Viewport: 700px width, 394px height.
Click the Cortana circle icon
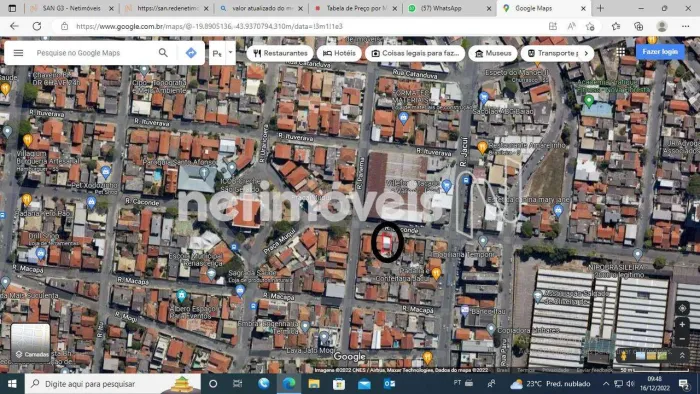point(213,384)
